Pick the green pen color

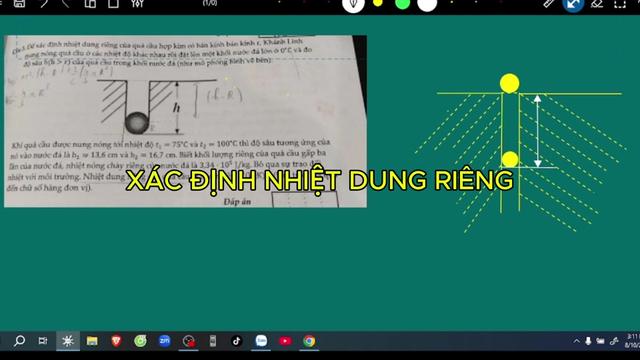[x=402, y=4]
